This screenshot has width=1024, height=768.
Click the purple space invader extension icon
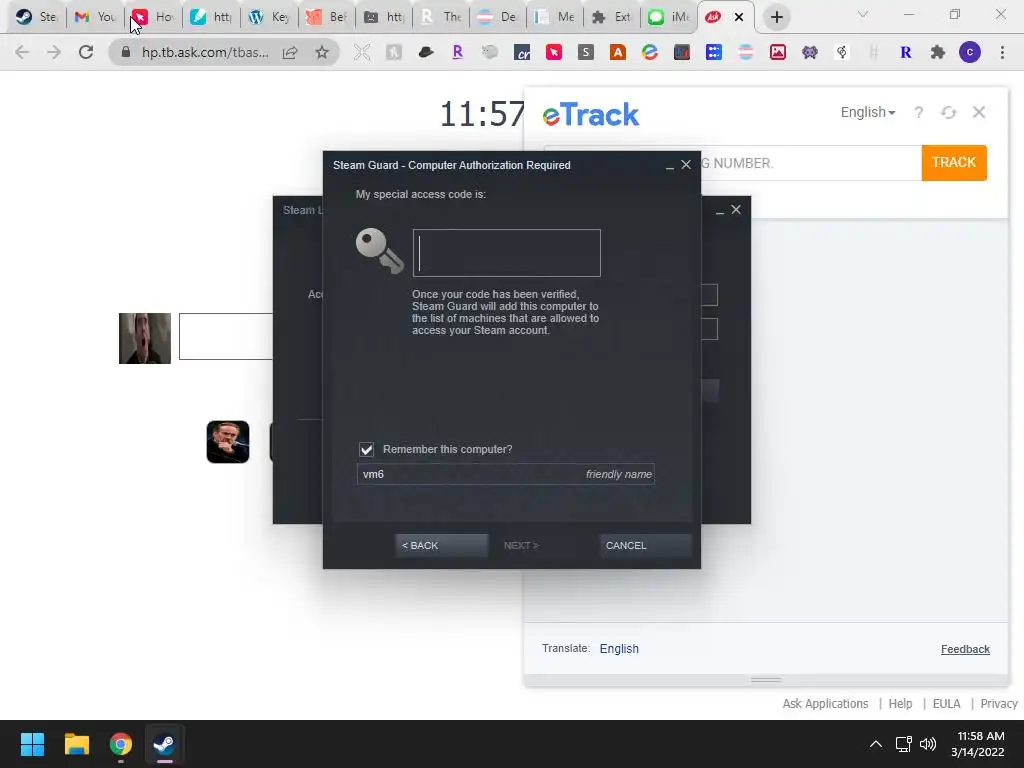pyautogui.click(x=810, y=52)
